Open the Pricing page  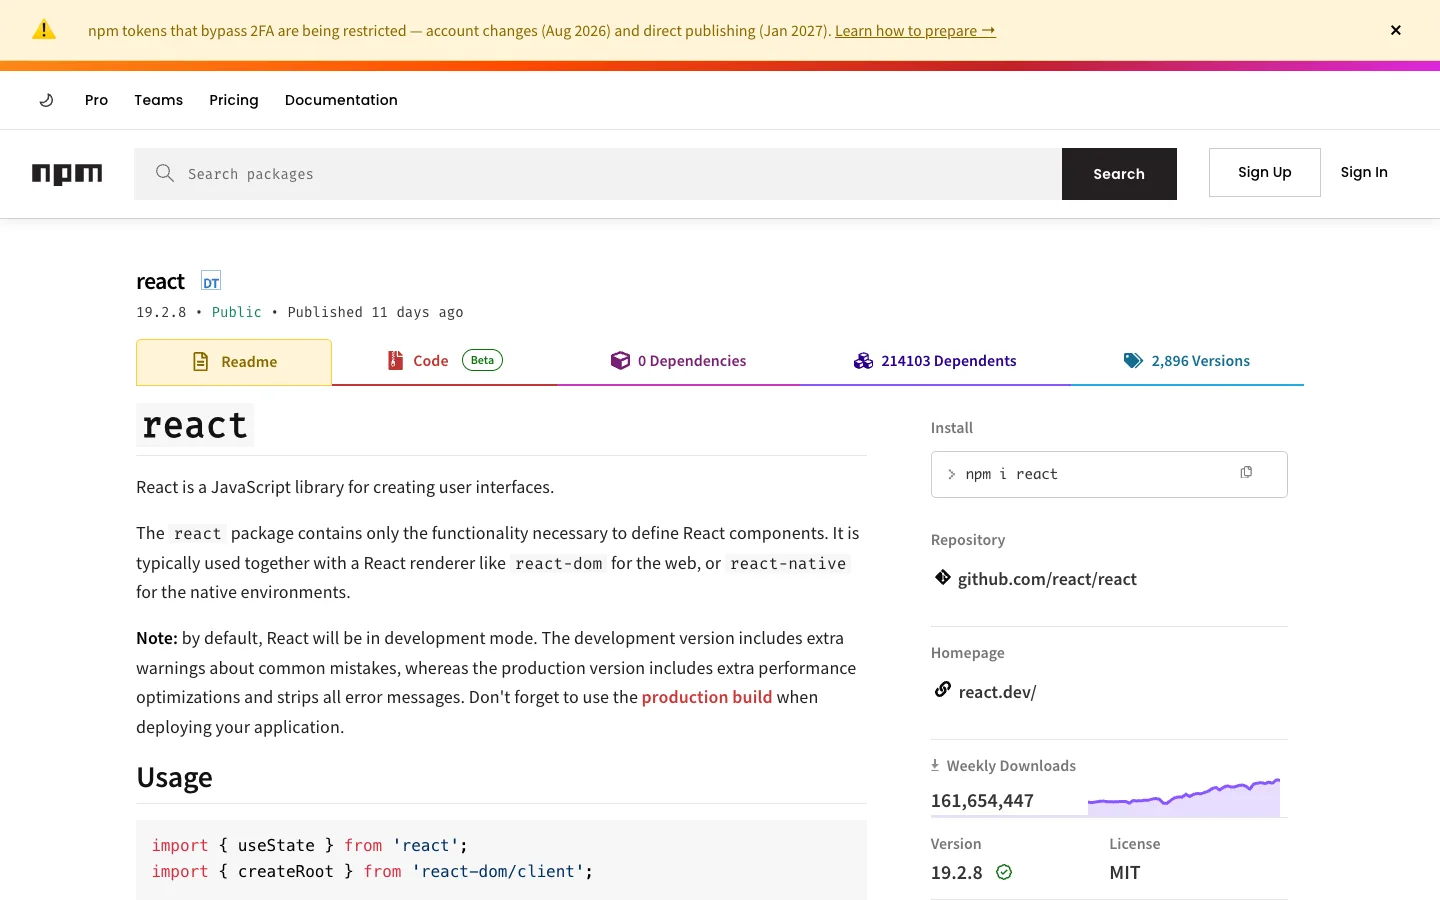(x=234, y=100)
